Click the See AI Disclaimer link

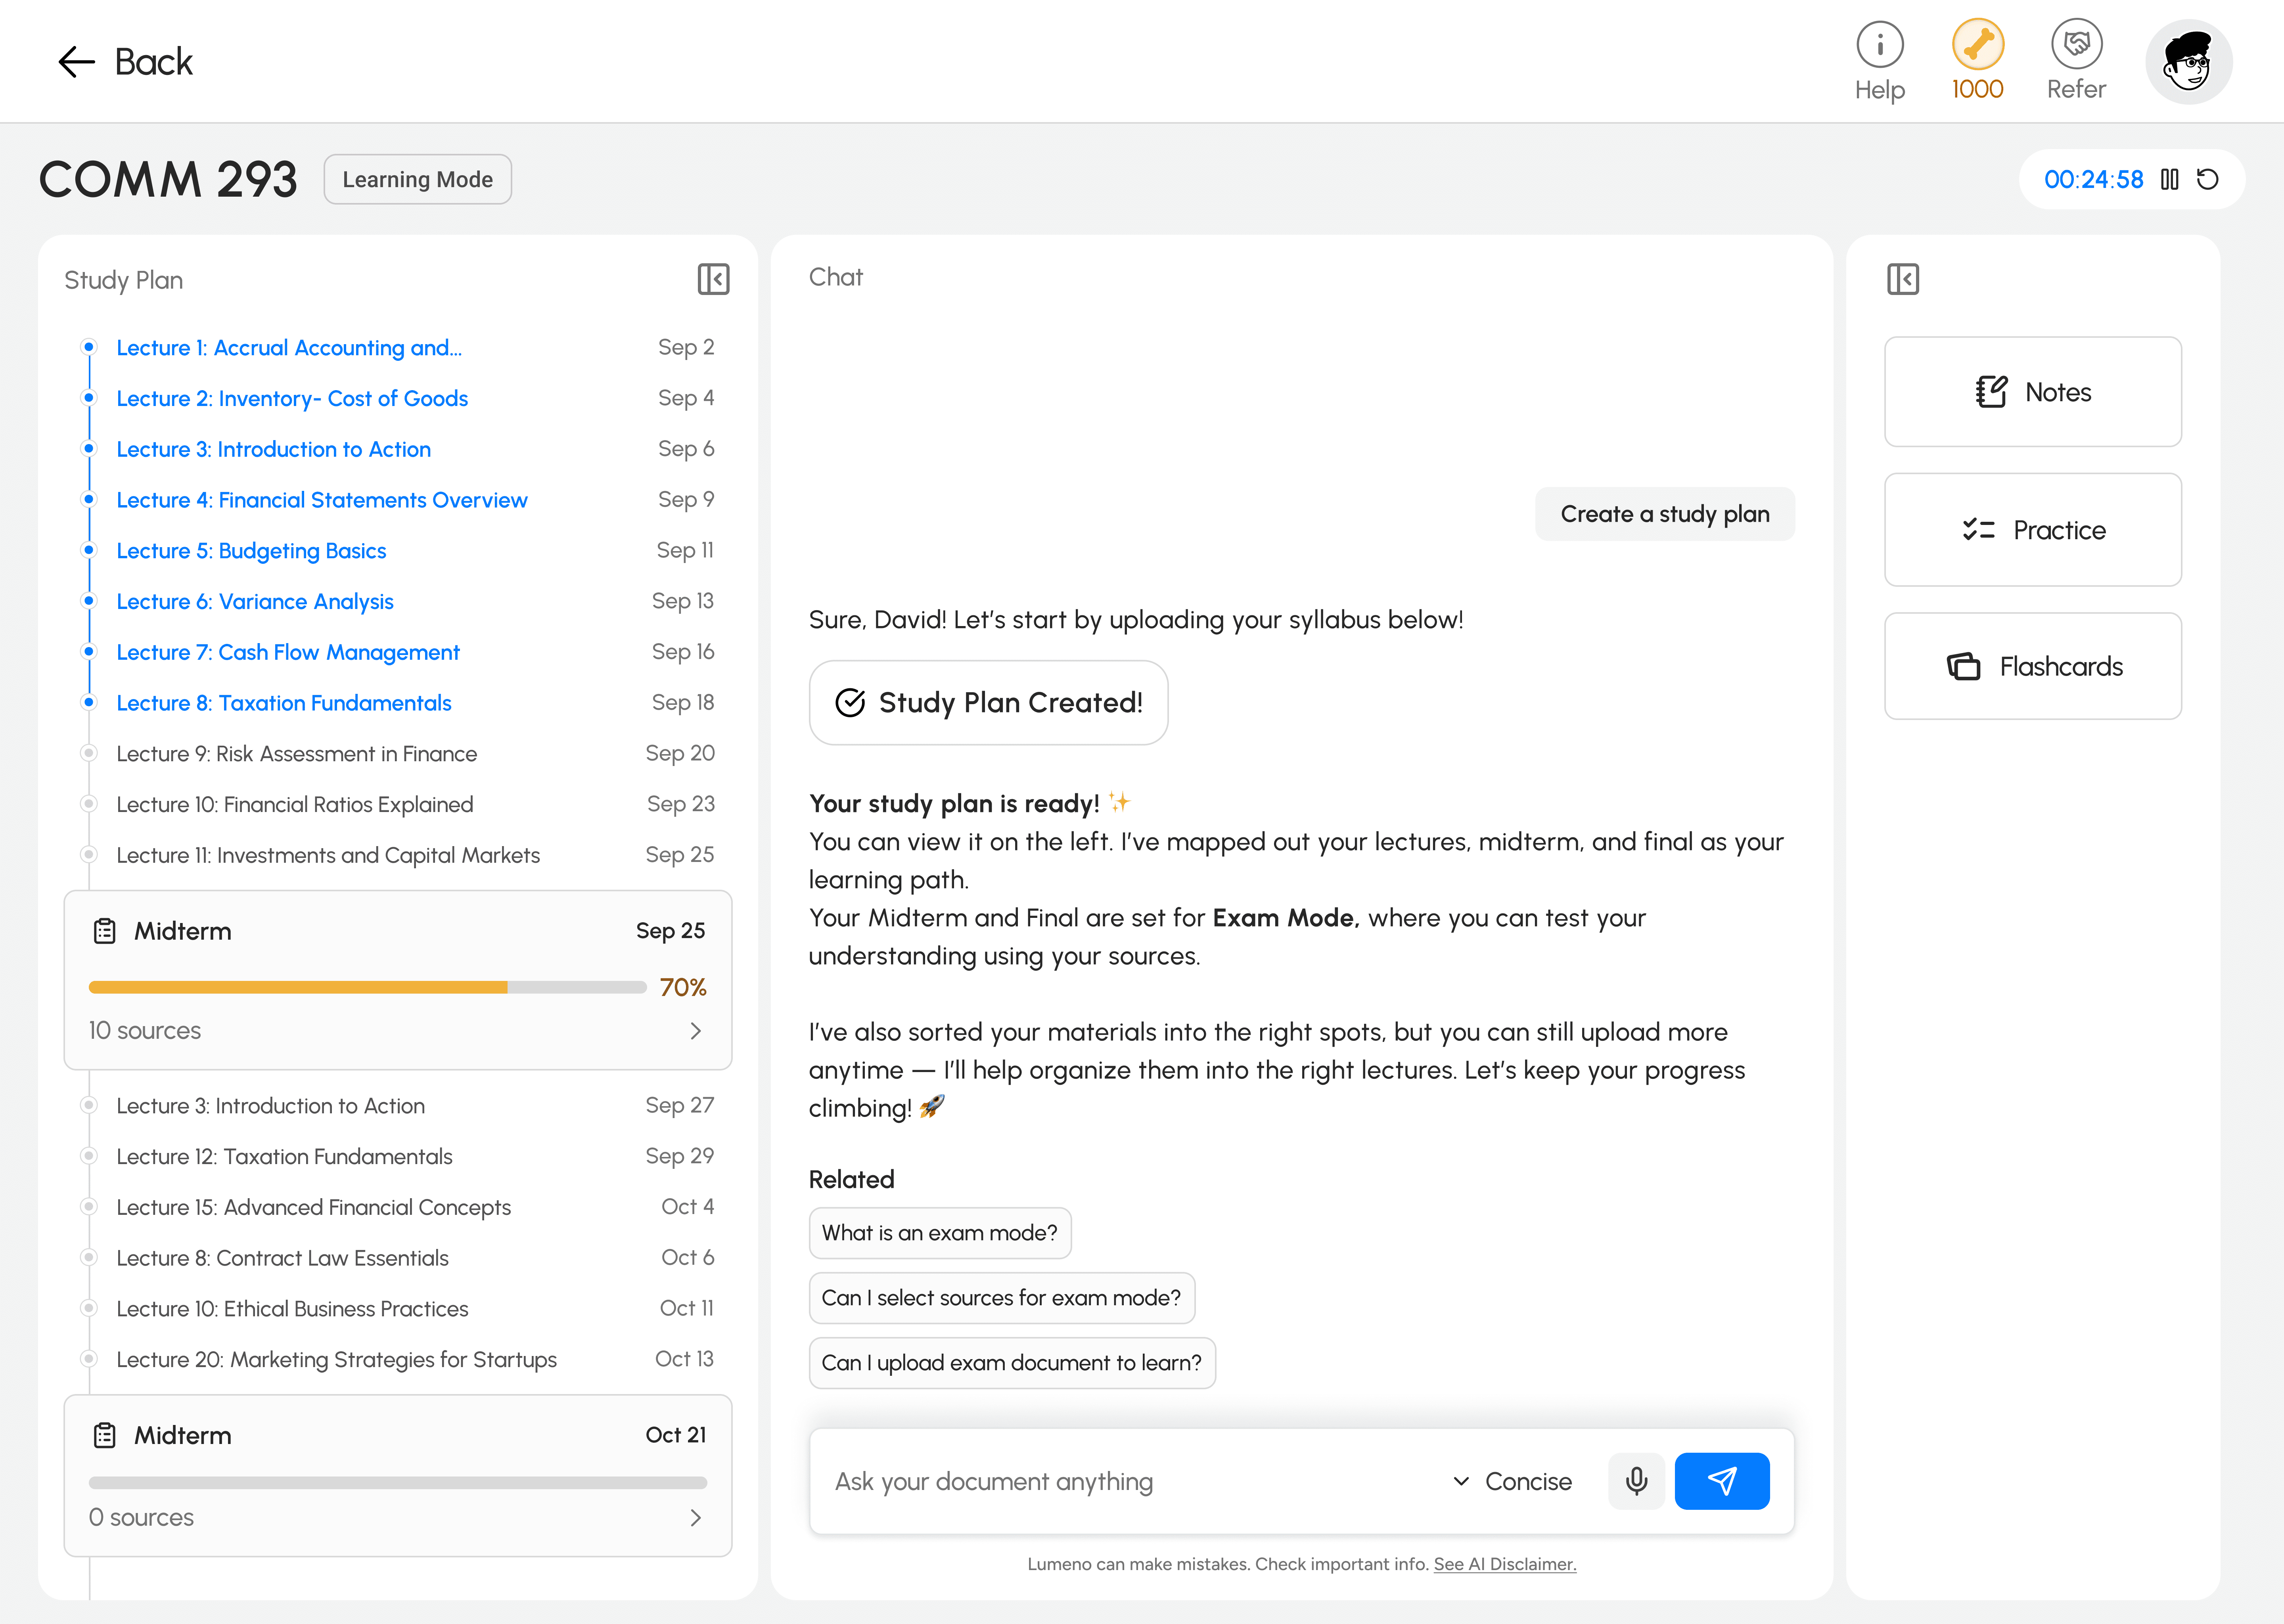1504,1564
